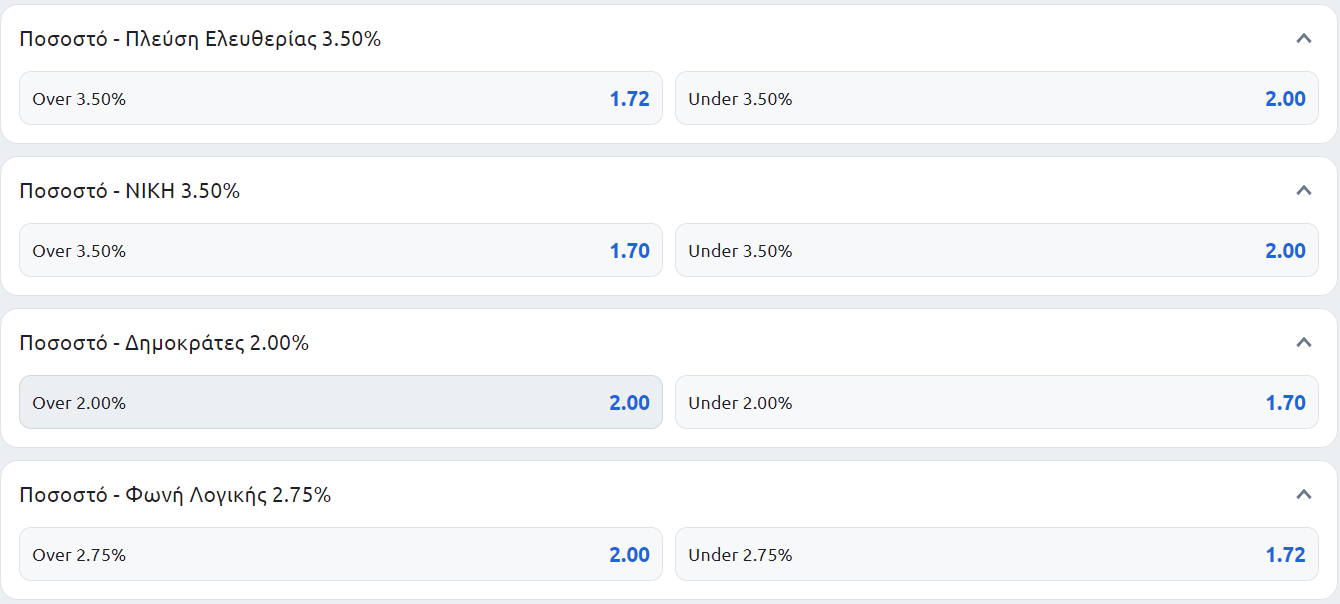Click the Ποσοστό - ΝΙΚΗ 3.50% heading
The image size is (1340, 604).
[130, 191]
